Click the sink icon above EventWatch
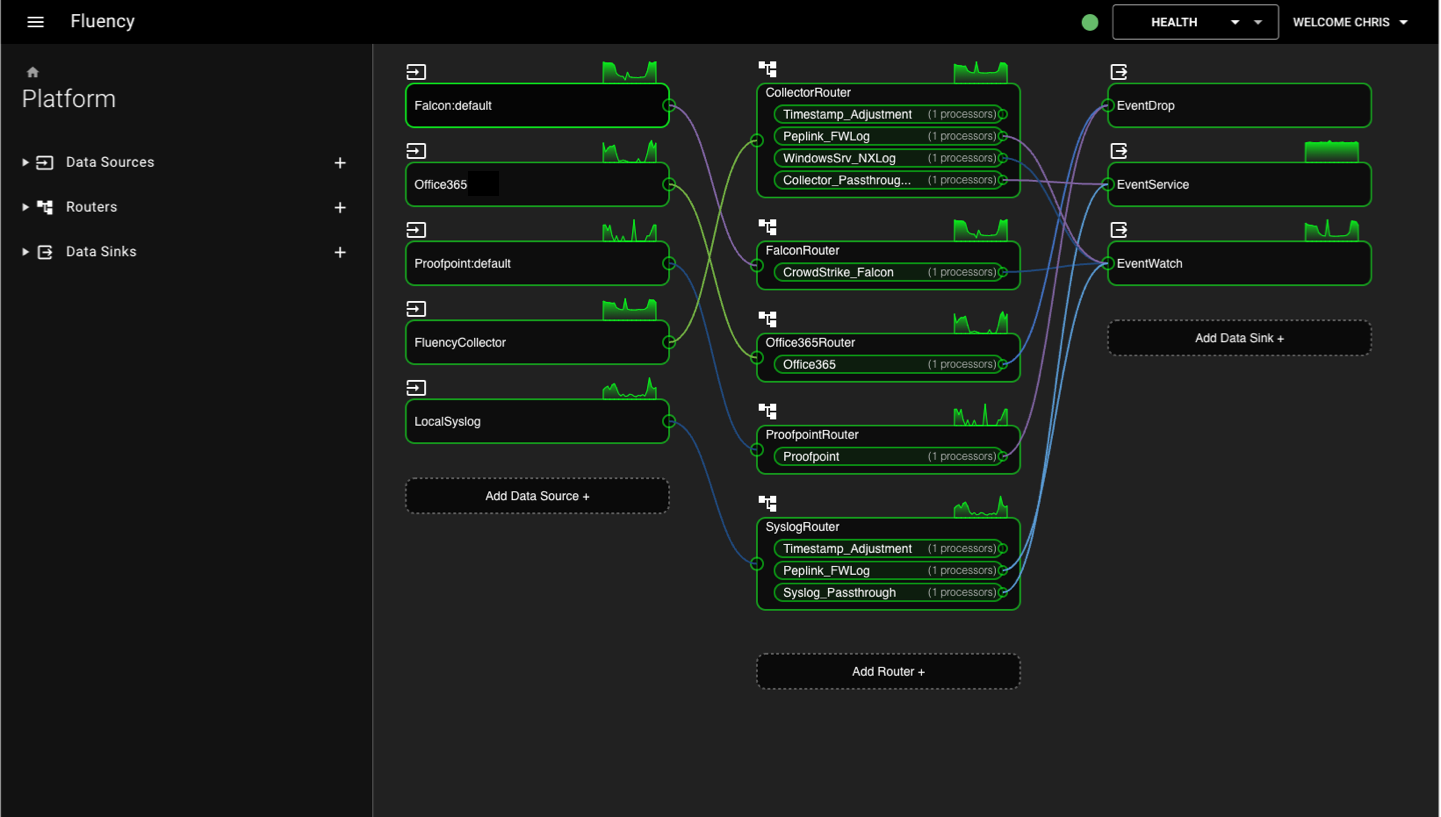This screenshot has width=1441, height=817. point(1119,230)
